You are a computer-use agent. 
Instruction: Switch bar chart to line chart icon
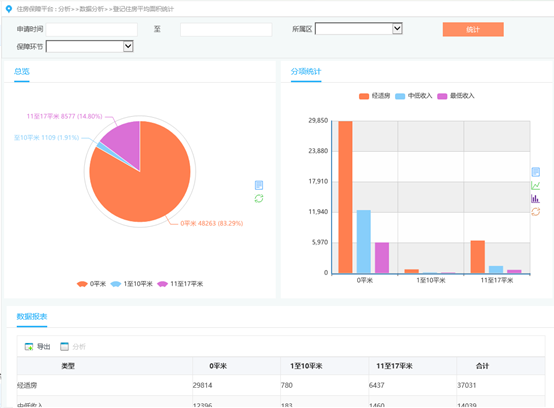pyautogui.click(x=536, y=185)
